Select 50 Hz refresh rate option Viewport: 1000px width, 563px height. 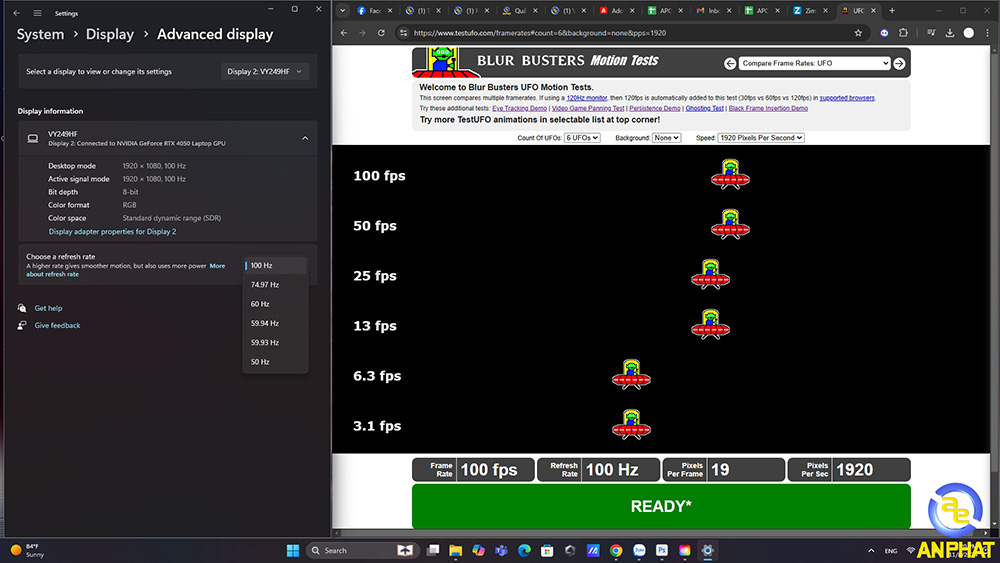coord(276,362)
